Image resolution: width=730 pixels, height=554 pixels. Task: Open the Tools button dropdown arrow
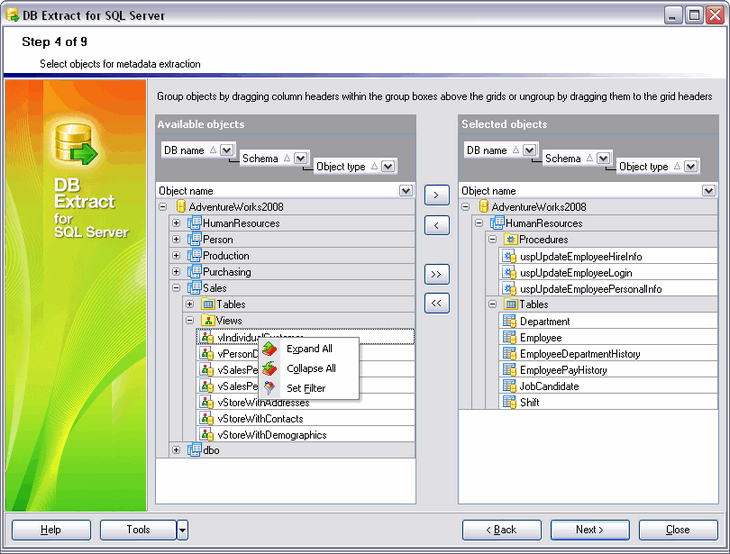(182, 529)
